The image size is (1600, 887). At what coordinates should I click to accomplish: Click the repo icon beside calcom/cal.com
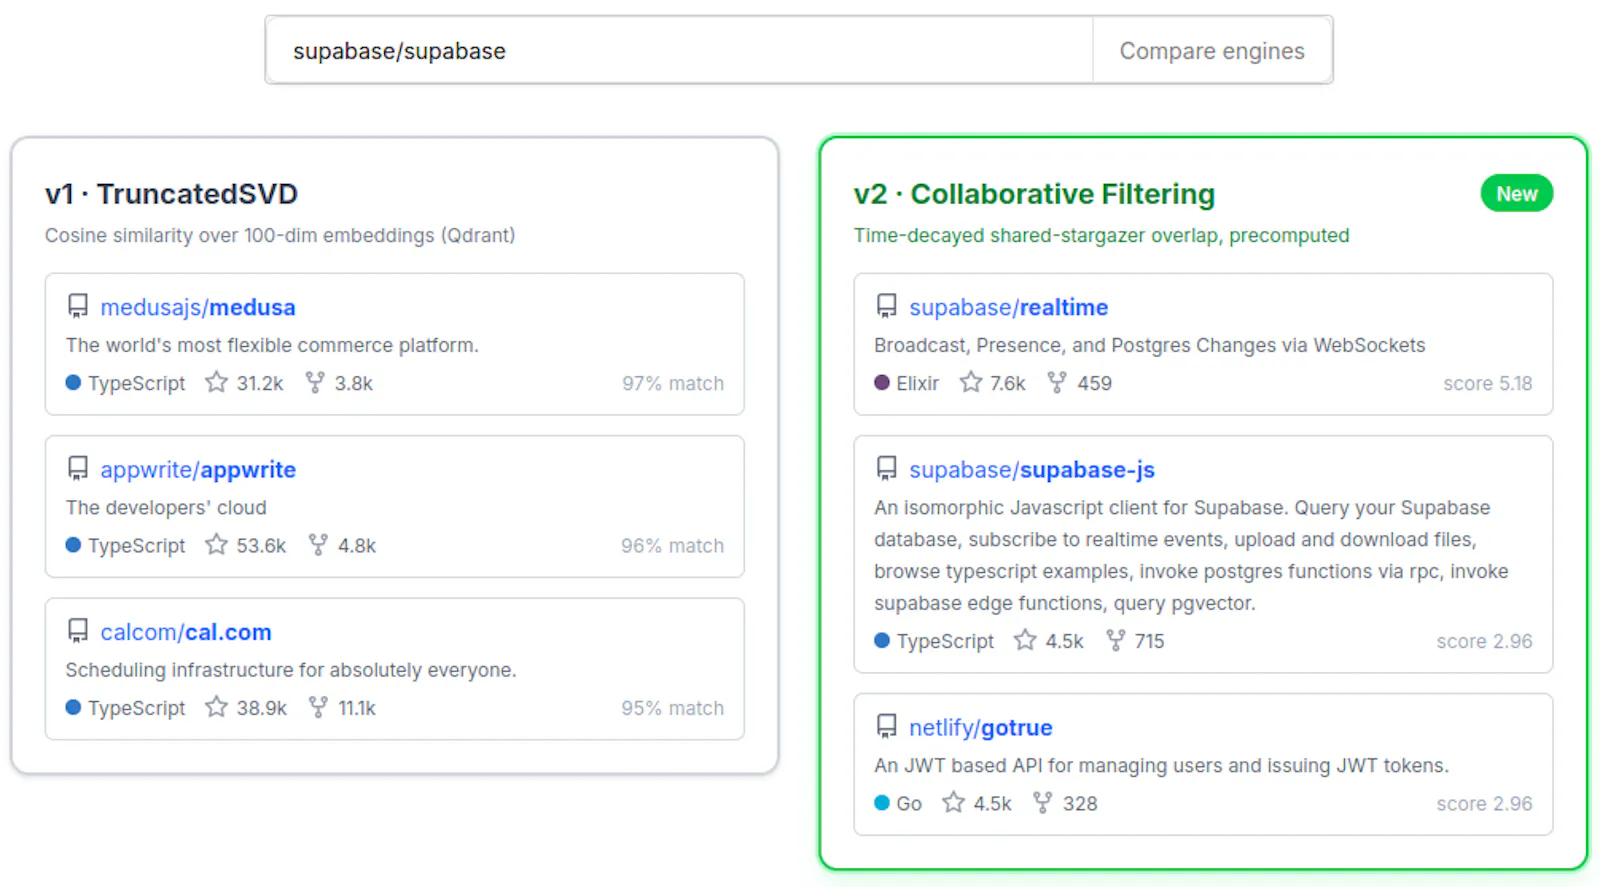(x=78, y=631)
